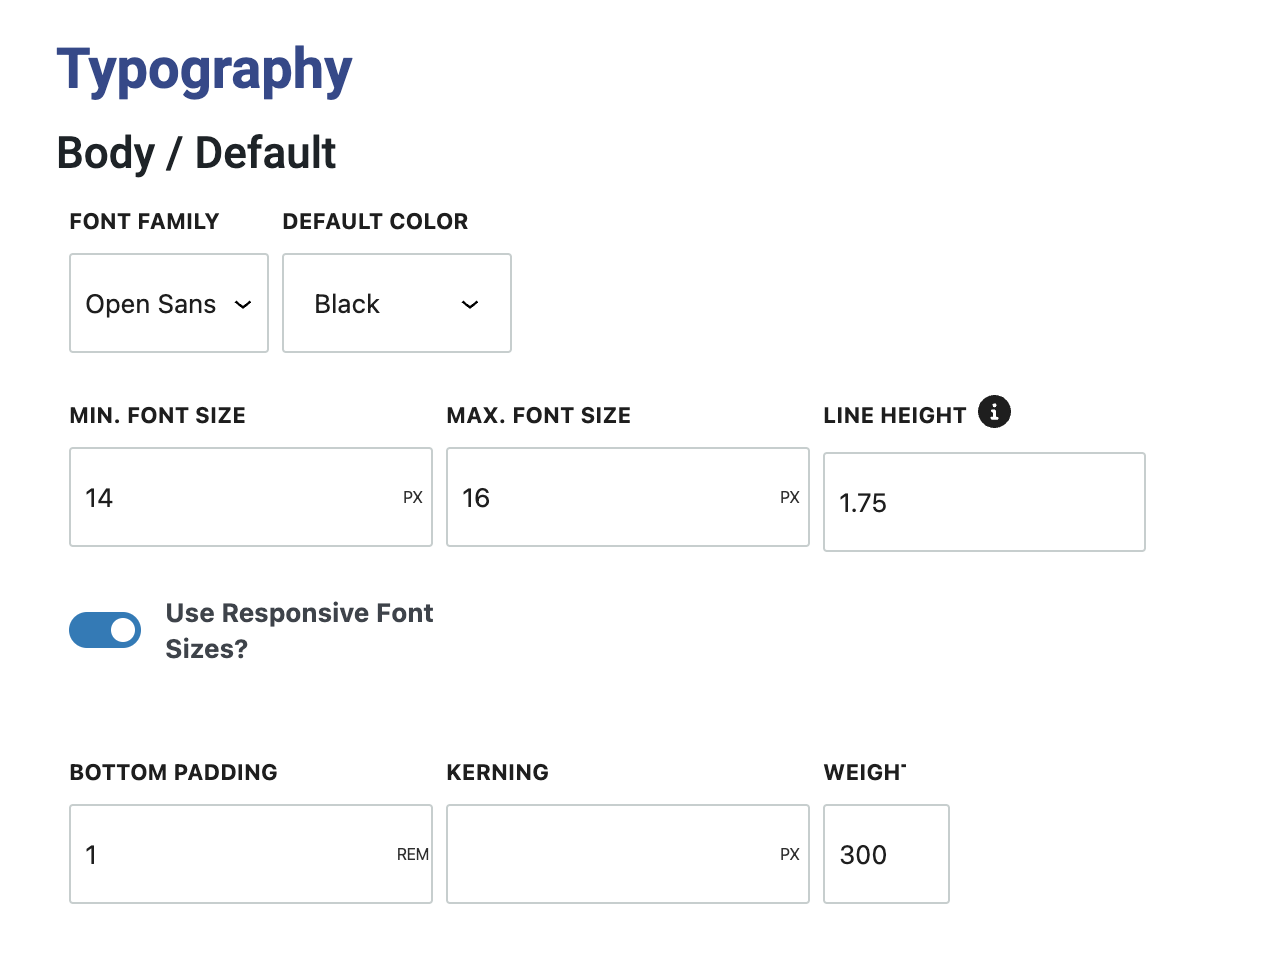Click into the Min. Font Size field

click(235, 497)
